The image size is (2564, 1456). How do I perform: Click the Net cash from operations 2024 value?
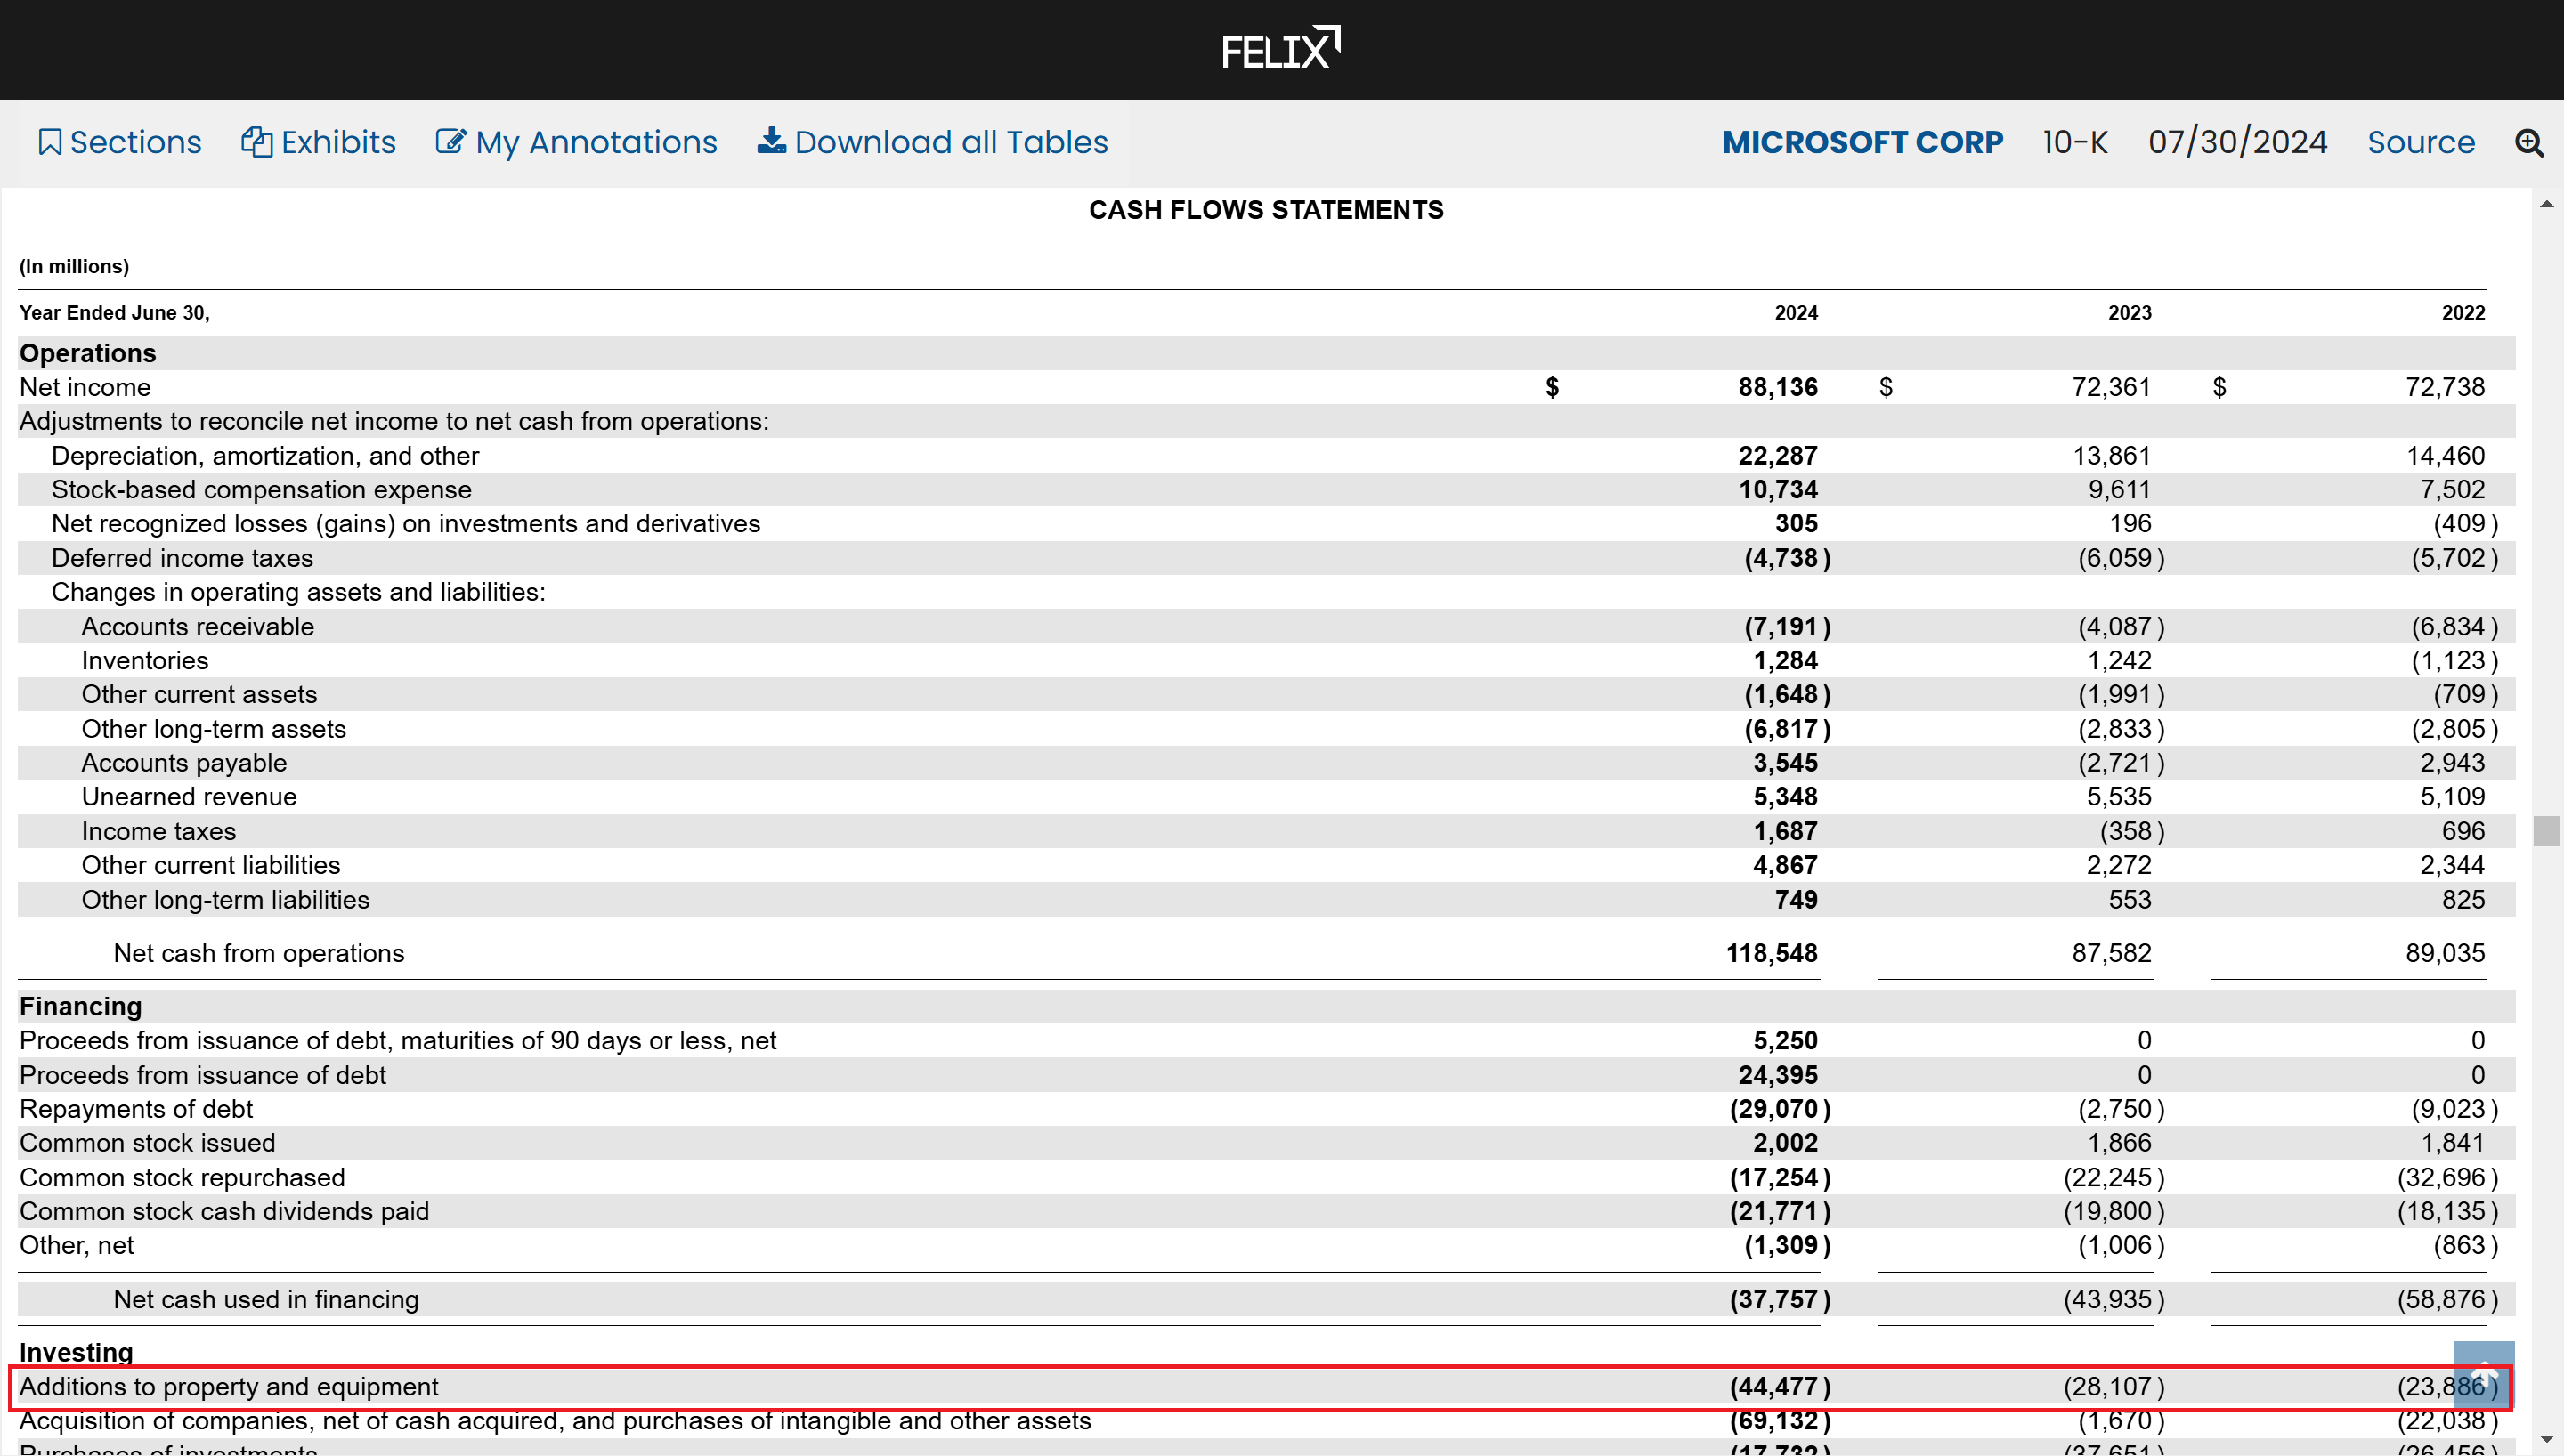point(1771,953)
